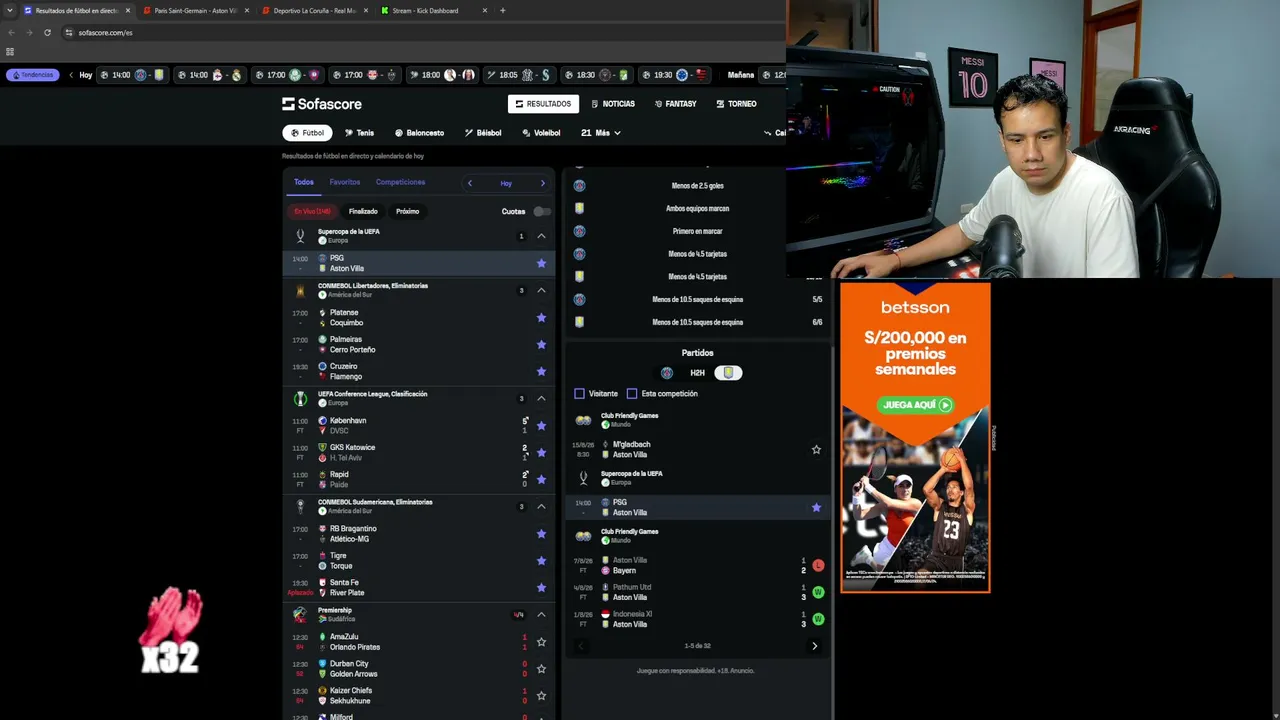Open the Noticias menu

click(613, 104)
